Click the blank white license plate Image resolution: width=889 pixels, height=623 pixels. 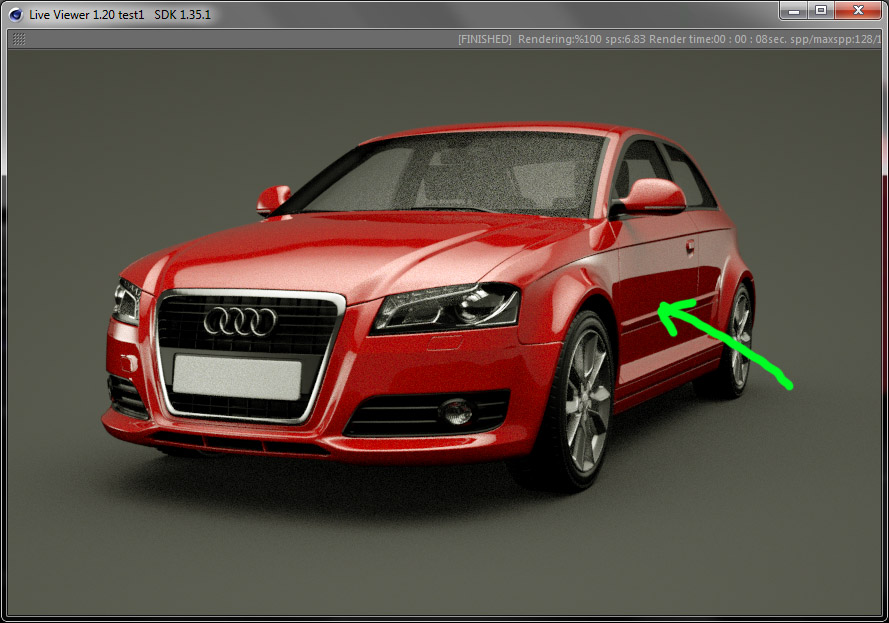click(x=237, y=378)
